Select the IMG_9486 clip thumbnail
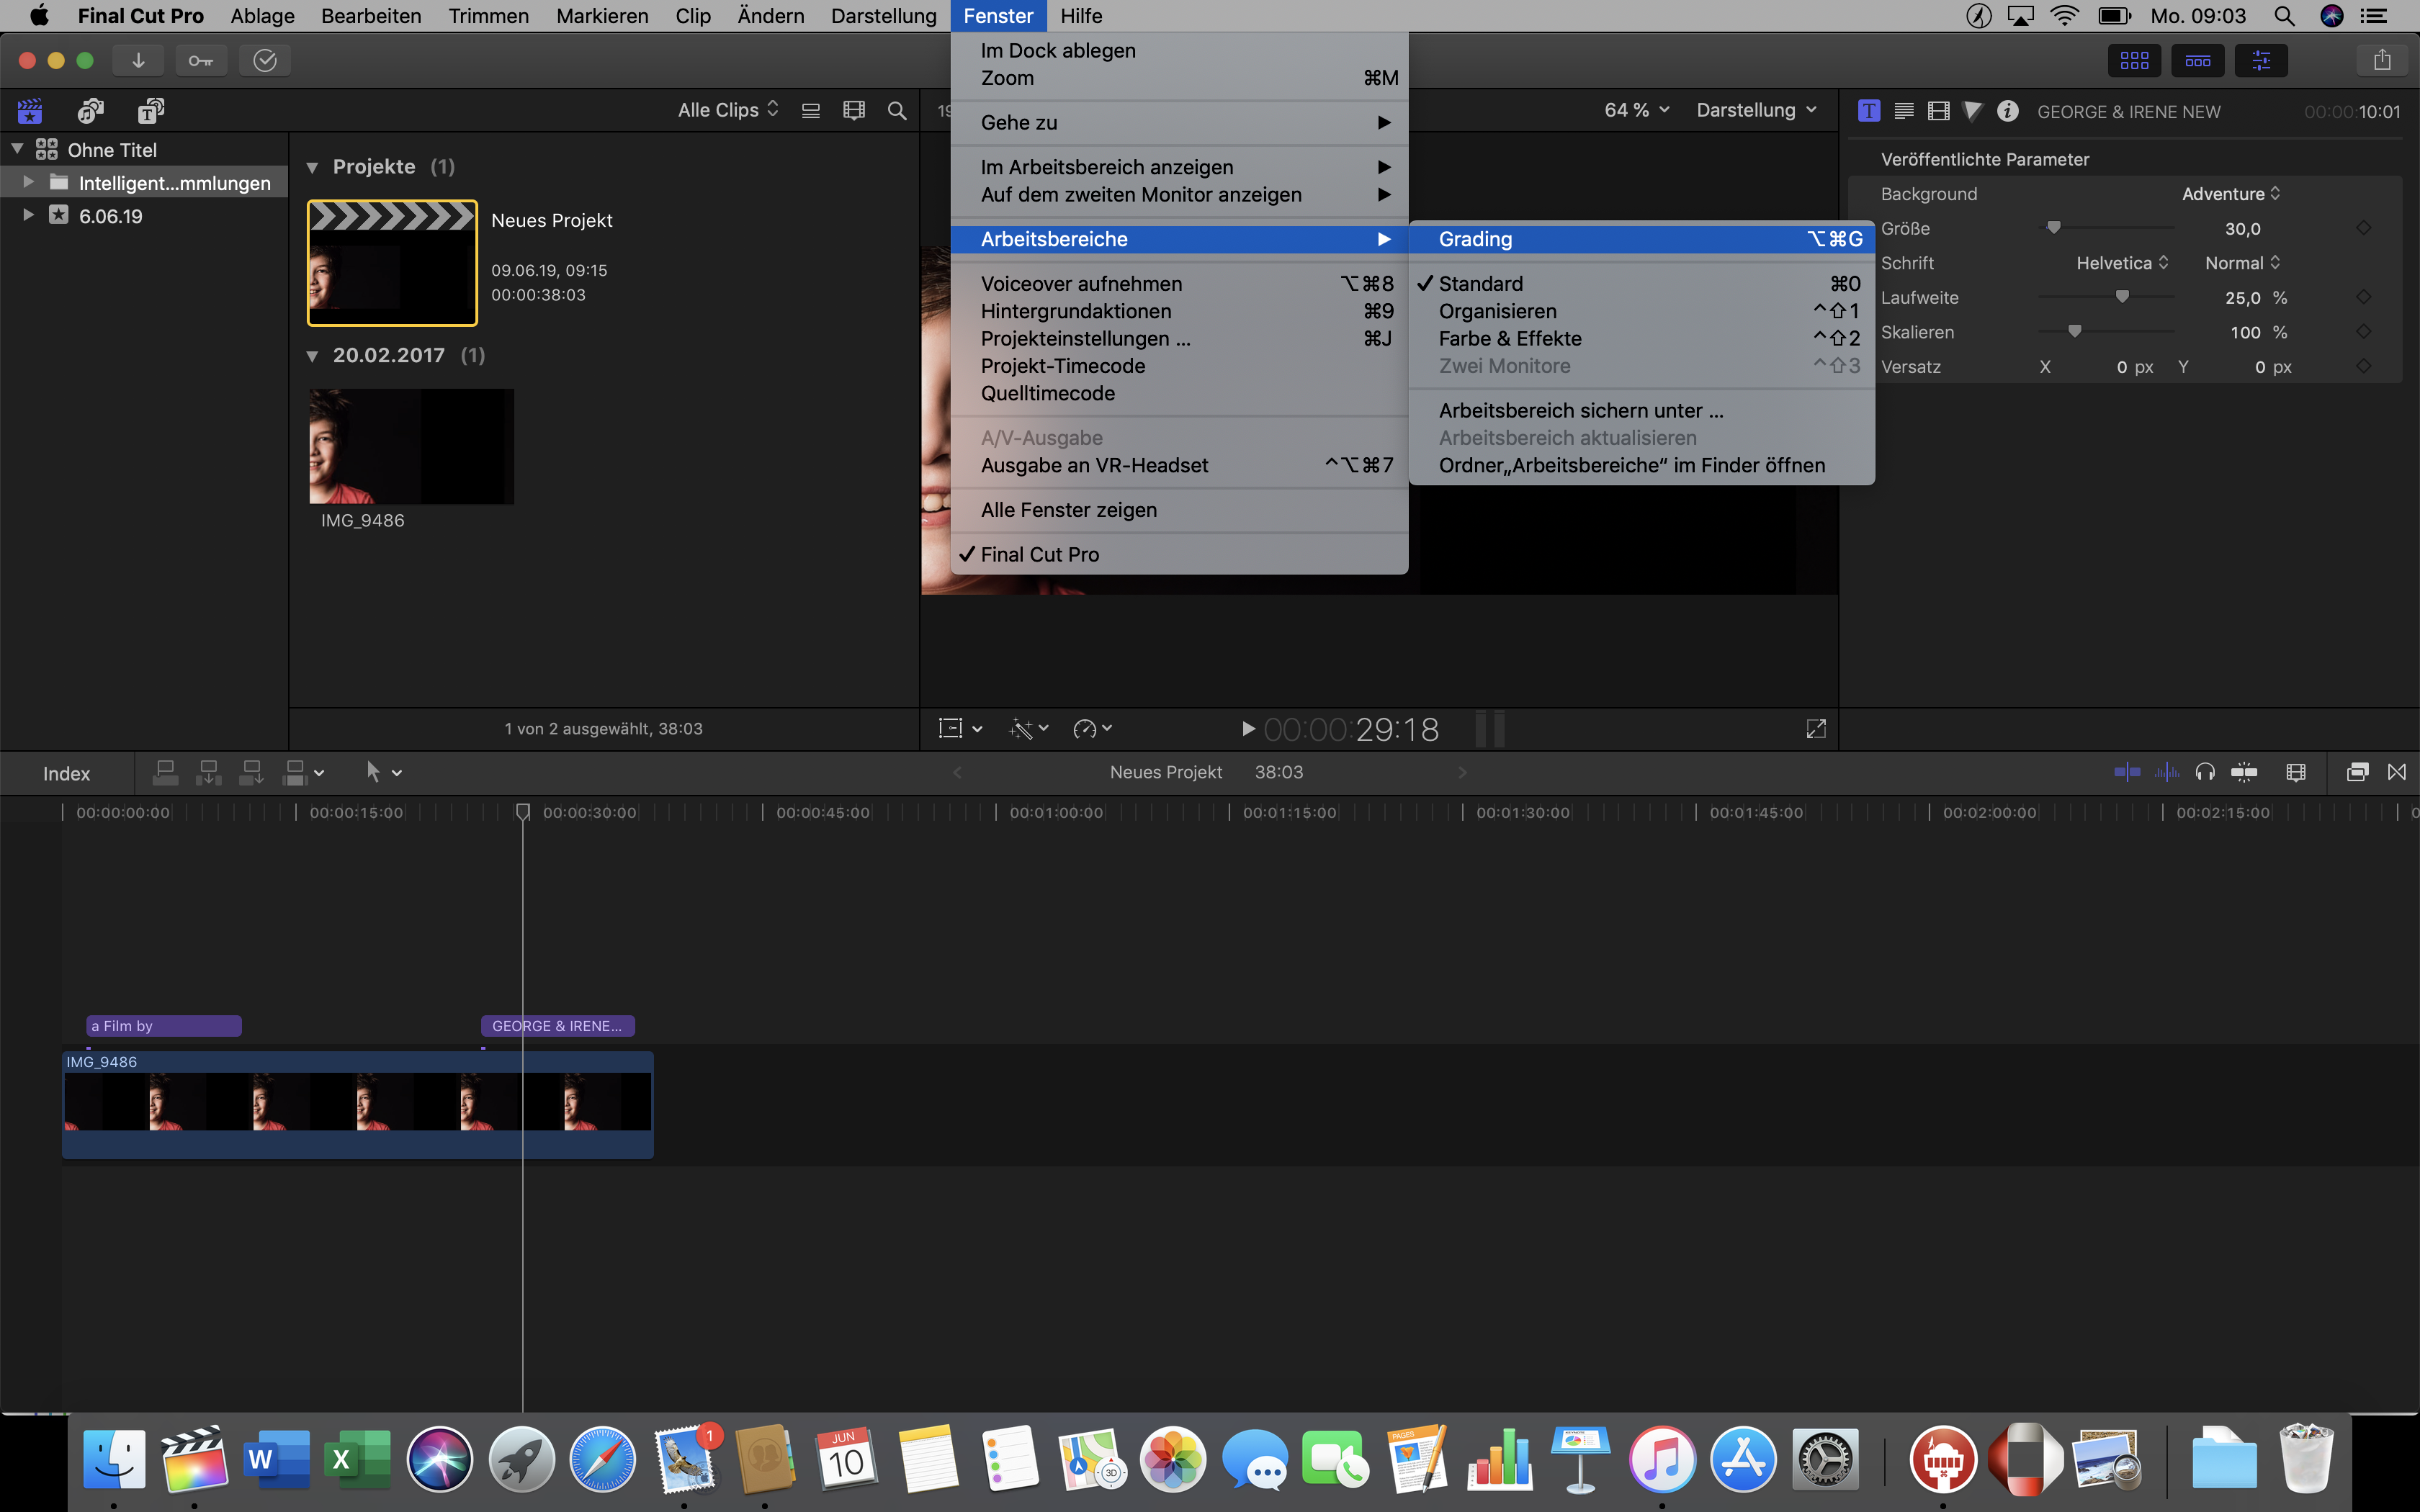Image resolution: width=2420 pixels, height=1512 pixels. (x=410, y=446)
